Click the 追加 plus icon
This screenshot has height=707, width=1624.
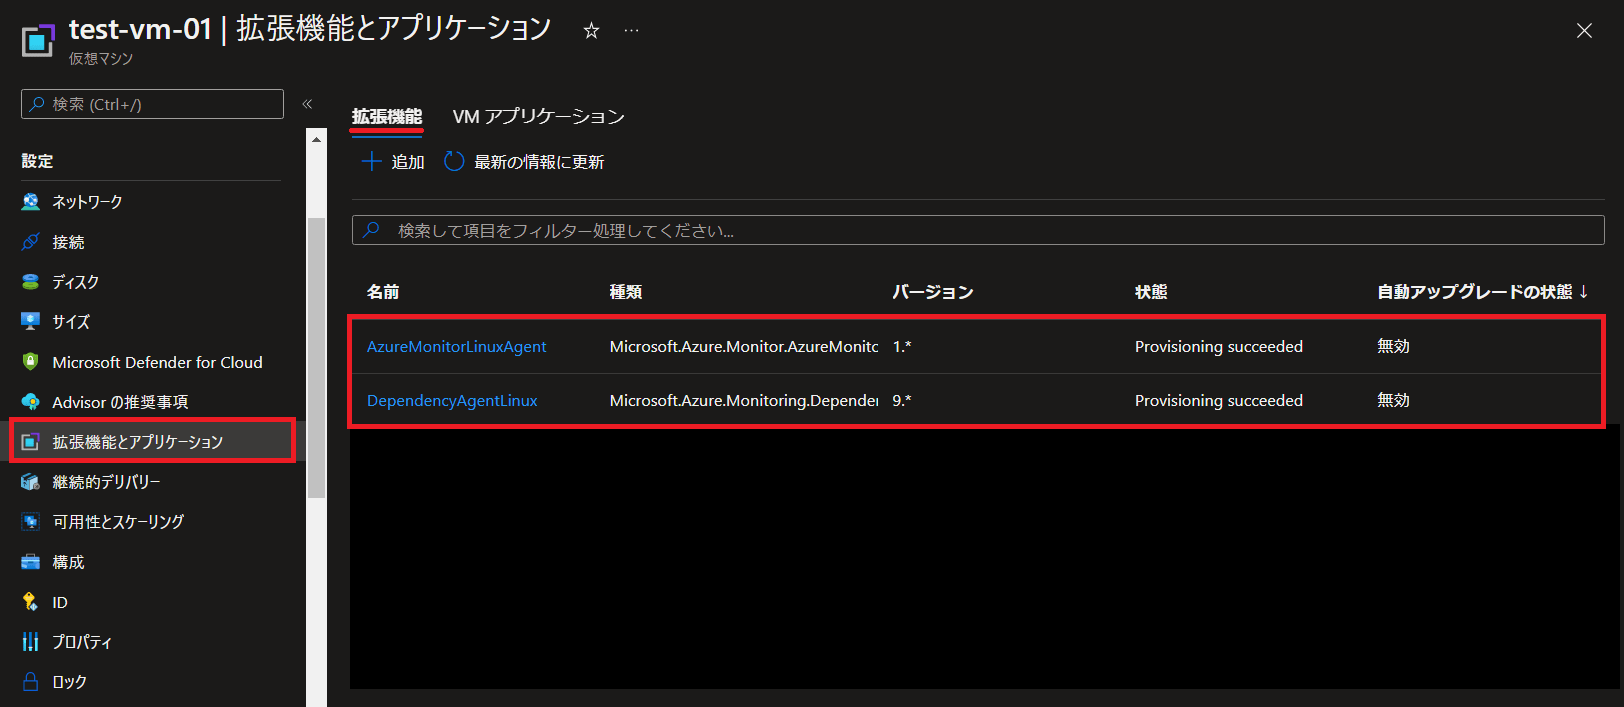click(x=371, y=161)
